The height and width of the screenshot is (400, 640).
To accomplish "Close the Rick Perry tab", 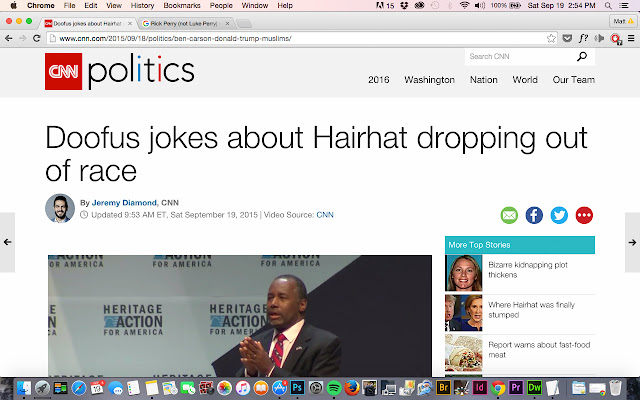I will (x=227, y=24).
